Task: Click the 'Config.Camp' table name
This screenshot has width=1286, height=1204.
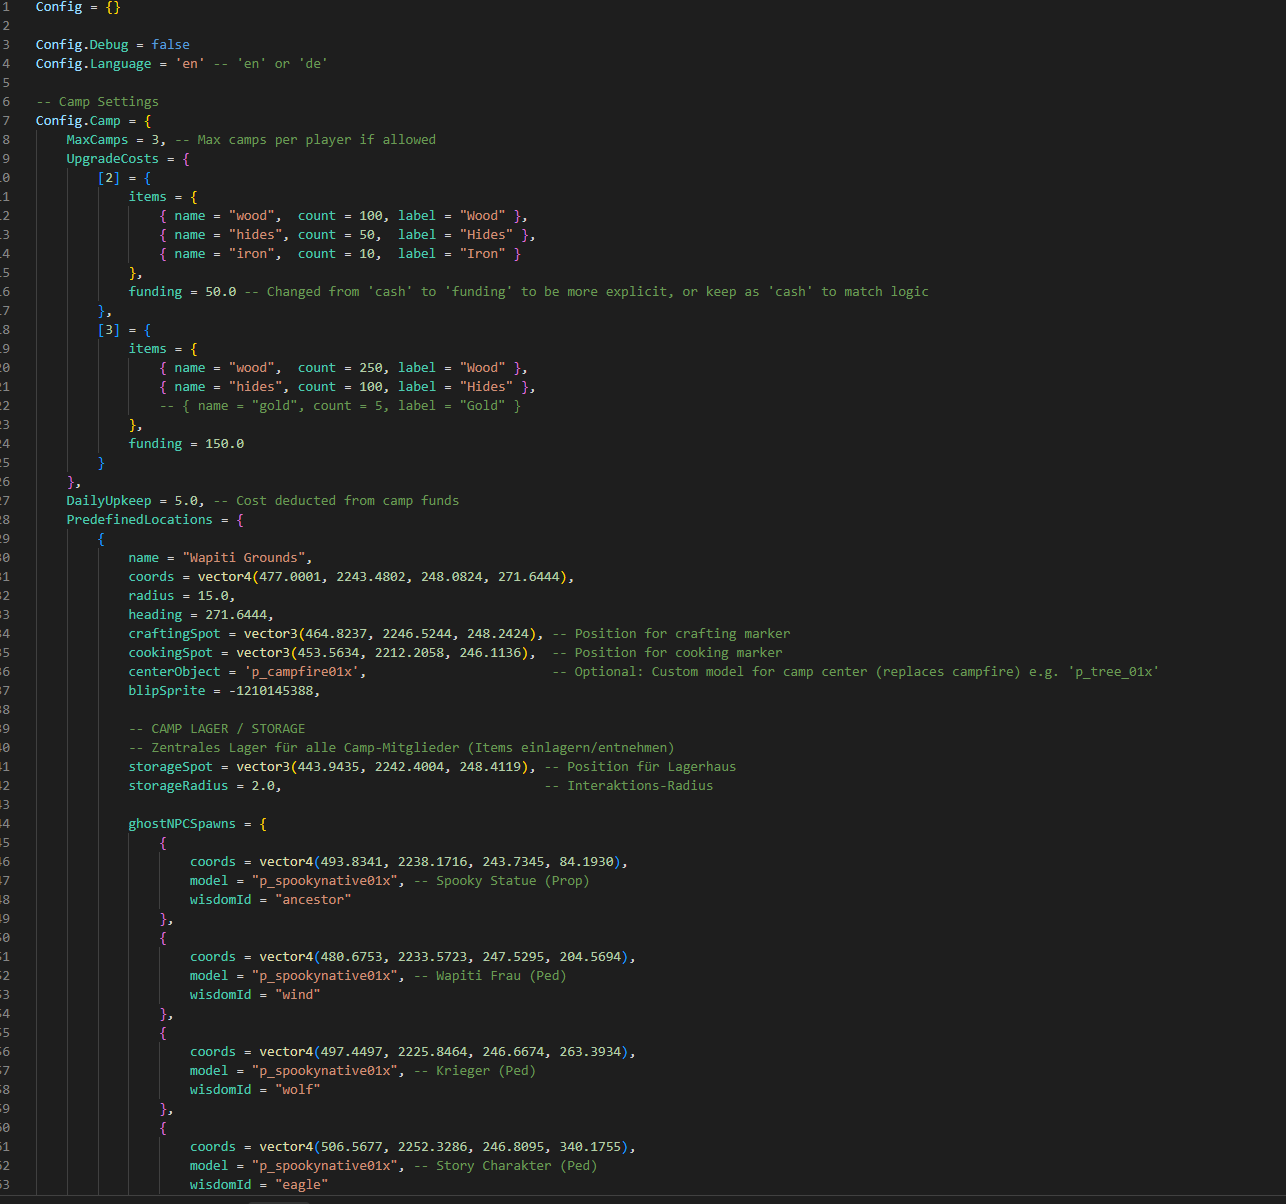Action: click(78, 121)
